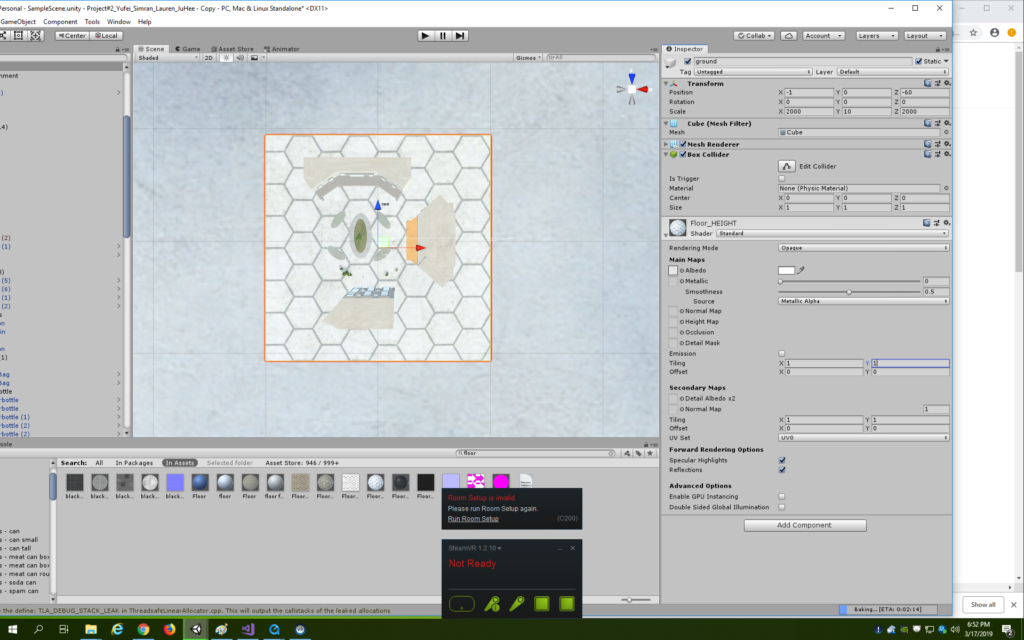Toggle 2D view in the Scene toolbar

(209, 57)
